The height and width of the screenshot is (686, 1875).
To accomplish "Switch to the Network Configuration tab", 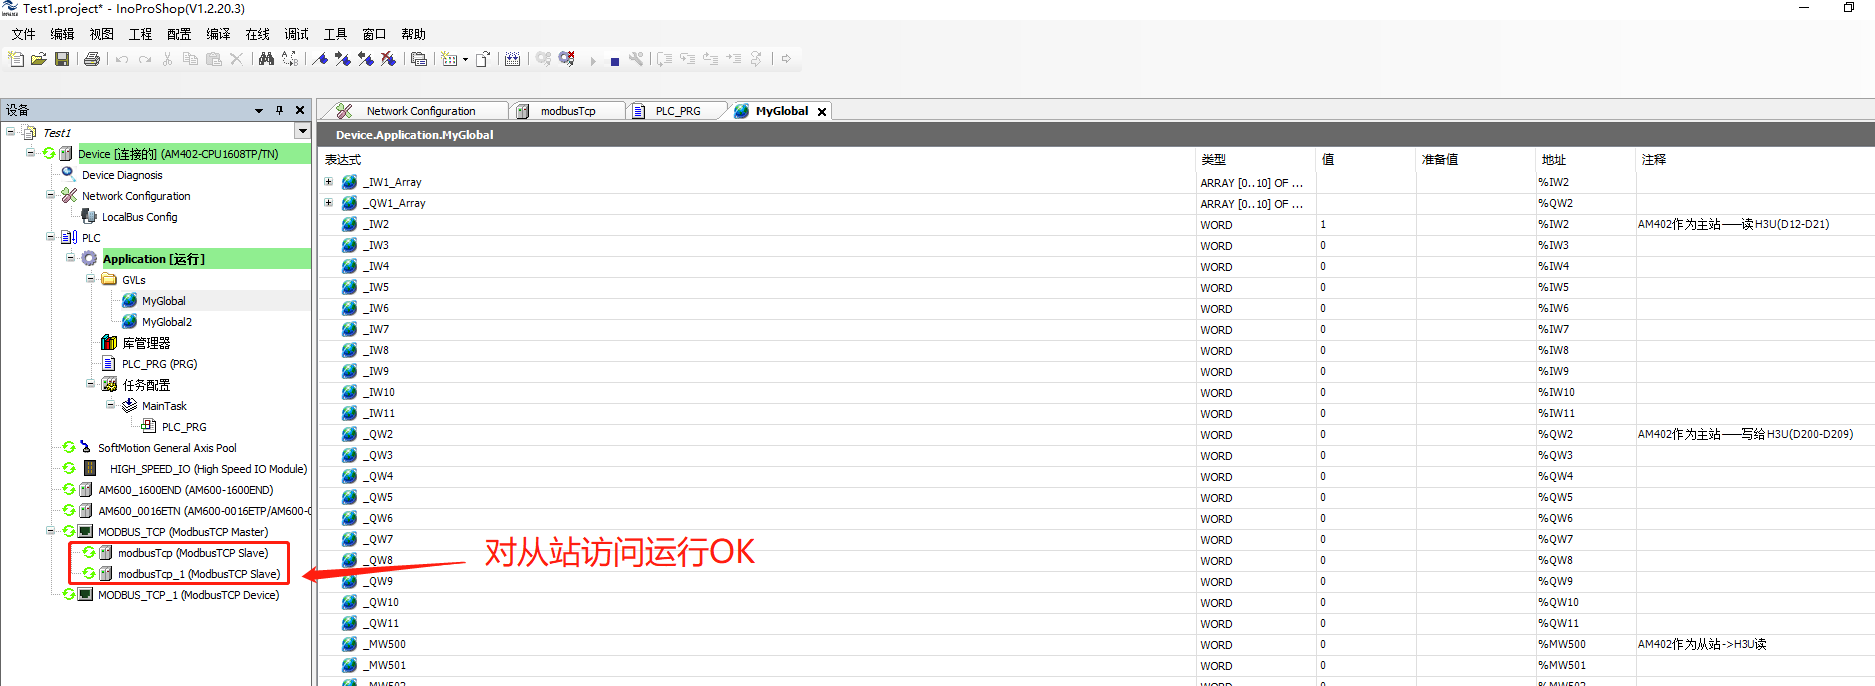I will 420,111.
